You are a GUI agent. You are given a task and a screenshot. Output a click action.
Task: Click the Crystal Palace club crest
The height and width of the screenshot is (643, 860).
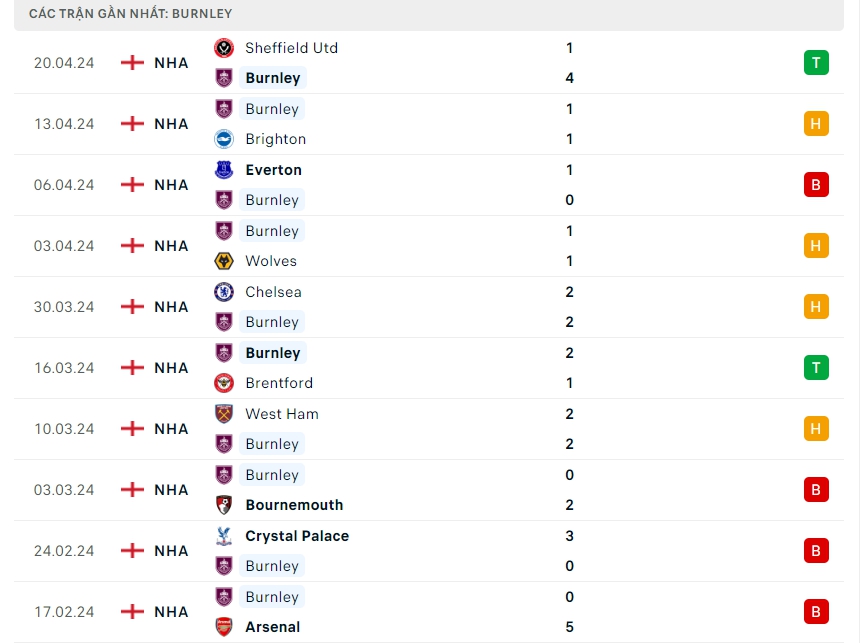coord(224,536)
